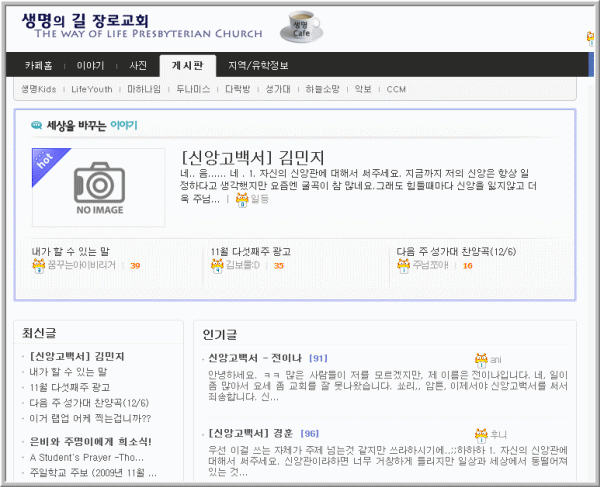600x487 pixels.
Task: Click the cut-off avatar icon at the header's right edge
Action: point(590,39)
